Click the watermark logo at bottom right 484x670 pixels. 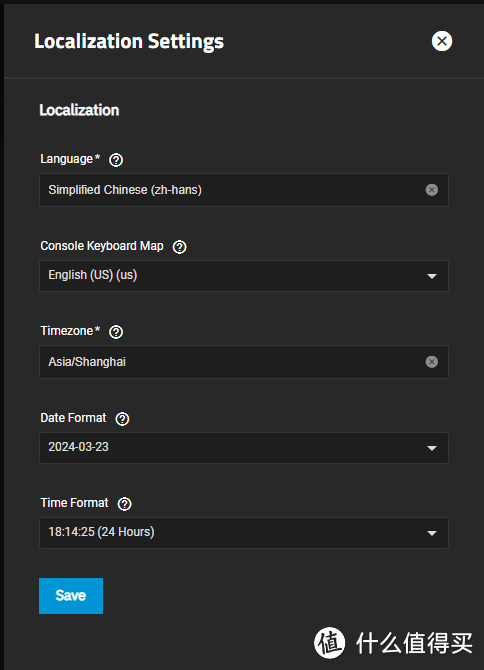pyautogui.click(x=393, y=642)
